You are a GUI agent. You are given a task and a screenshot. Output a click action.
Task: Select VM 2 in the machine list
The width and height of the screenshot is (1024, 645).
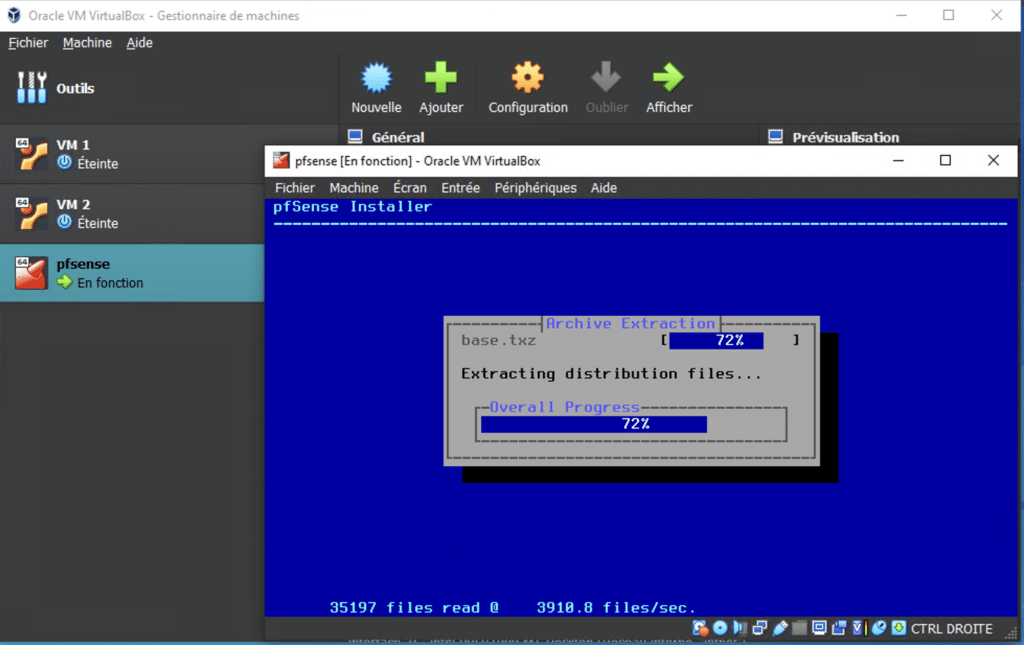132,213
